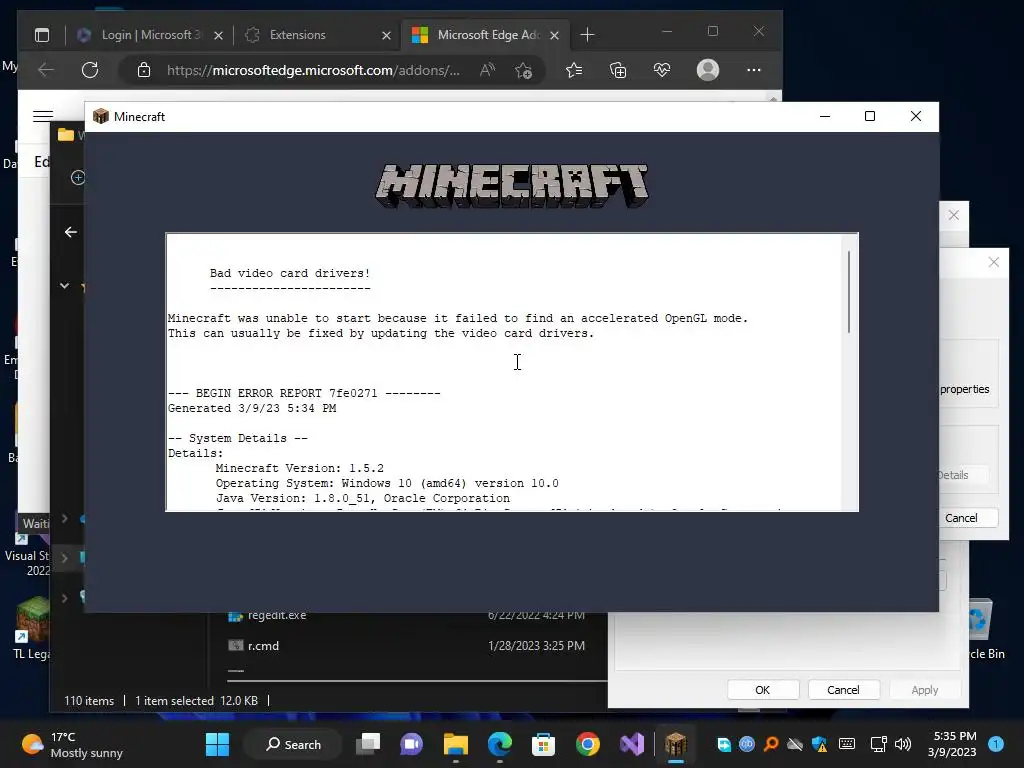Click the 'Operating System: Windows 10' line

click(387, 483)
